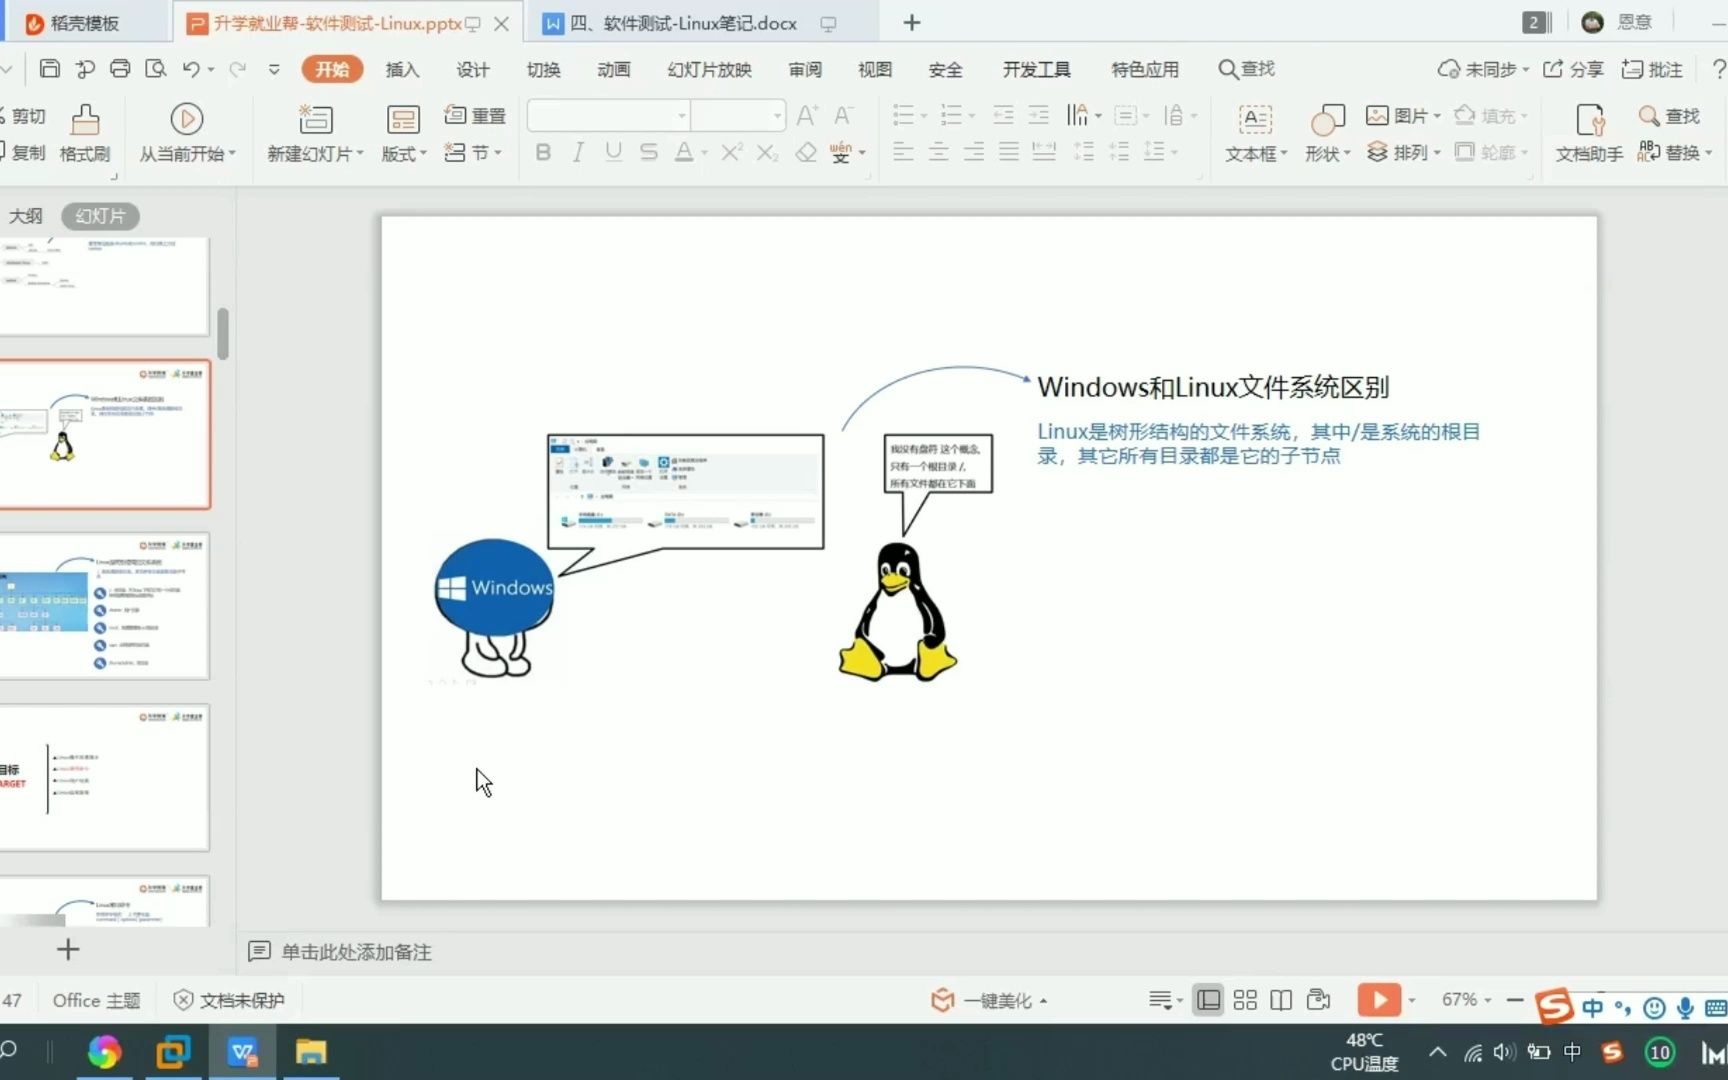Screen dimensions: 1728x1080
Task: Click Increase Font Size icon
Action: pyautogui.click(x=807, y=115)
